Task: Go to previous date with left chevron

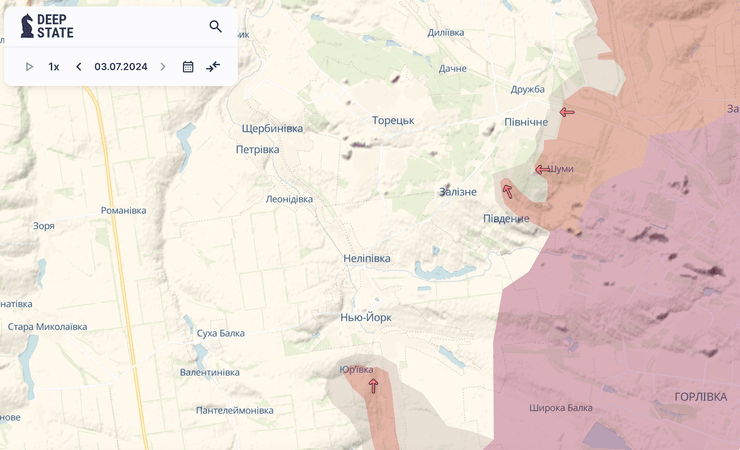Action: coord(79,67)
